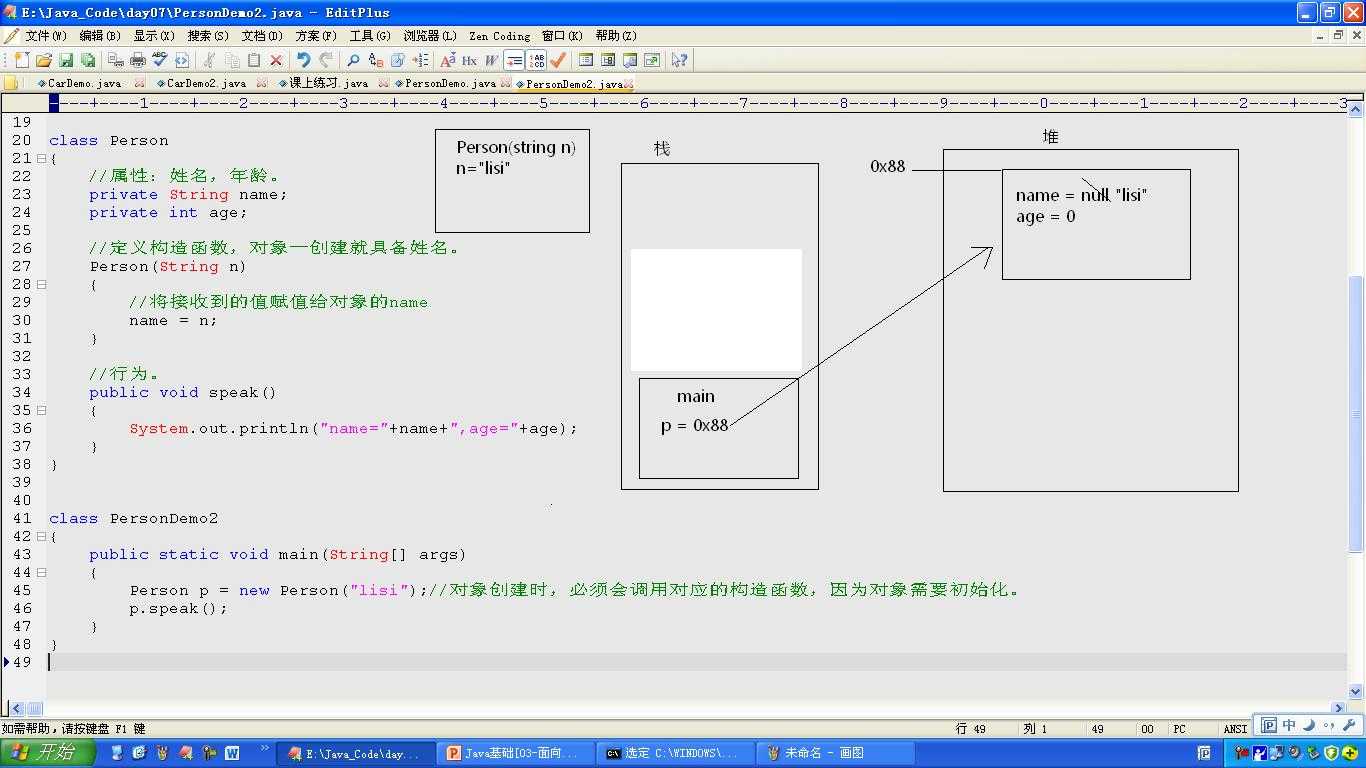Open the 搜索(S) menu

(208, 35)
